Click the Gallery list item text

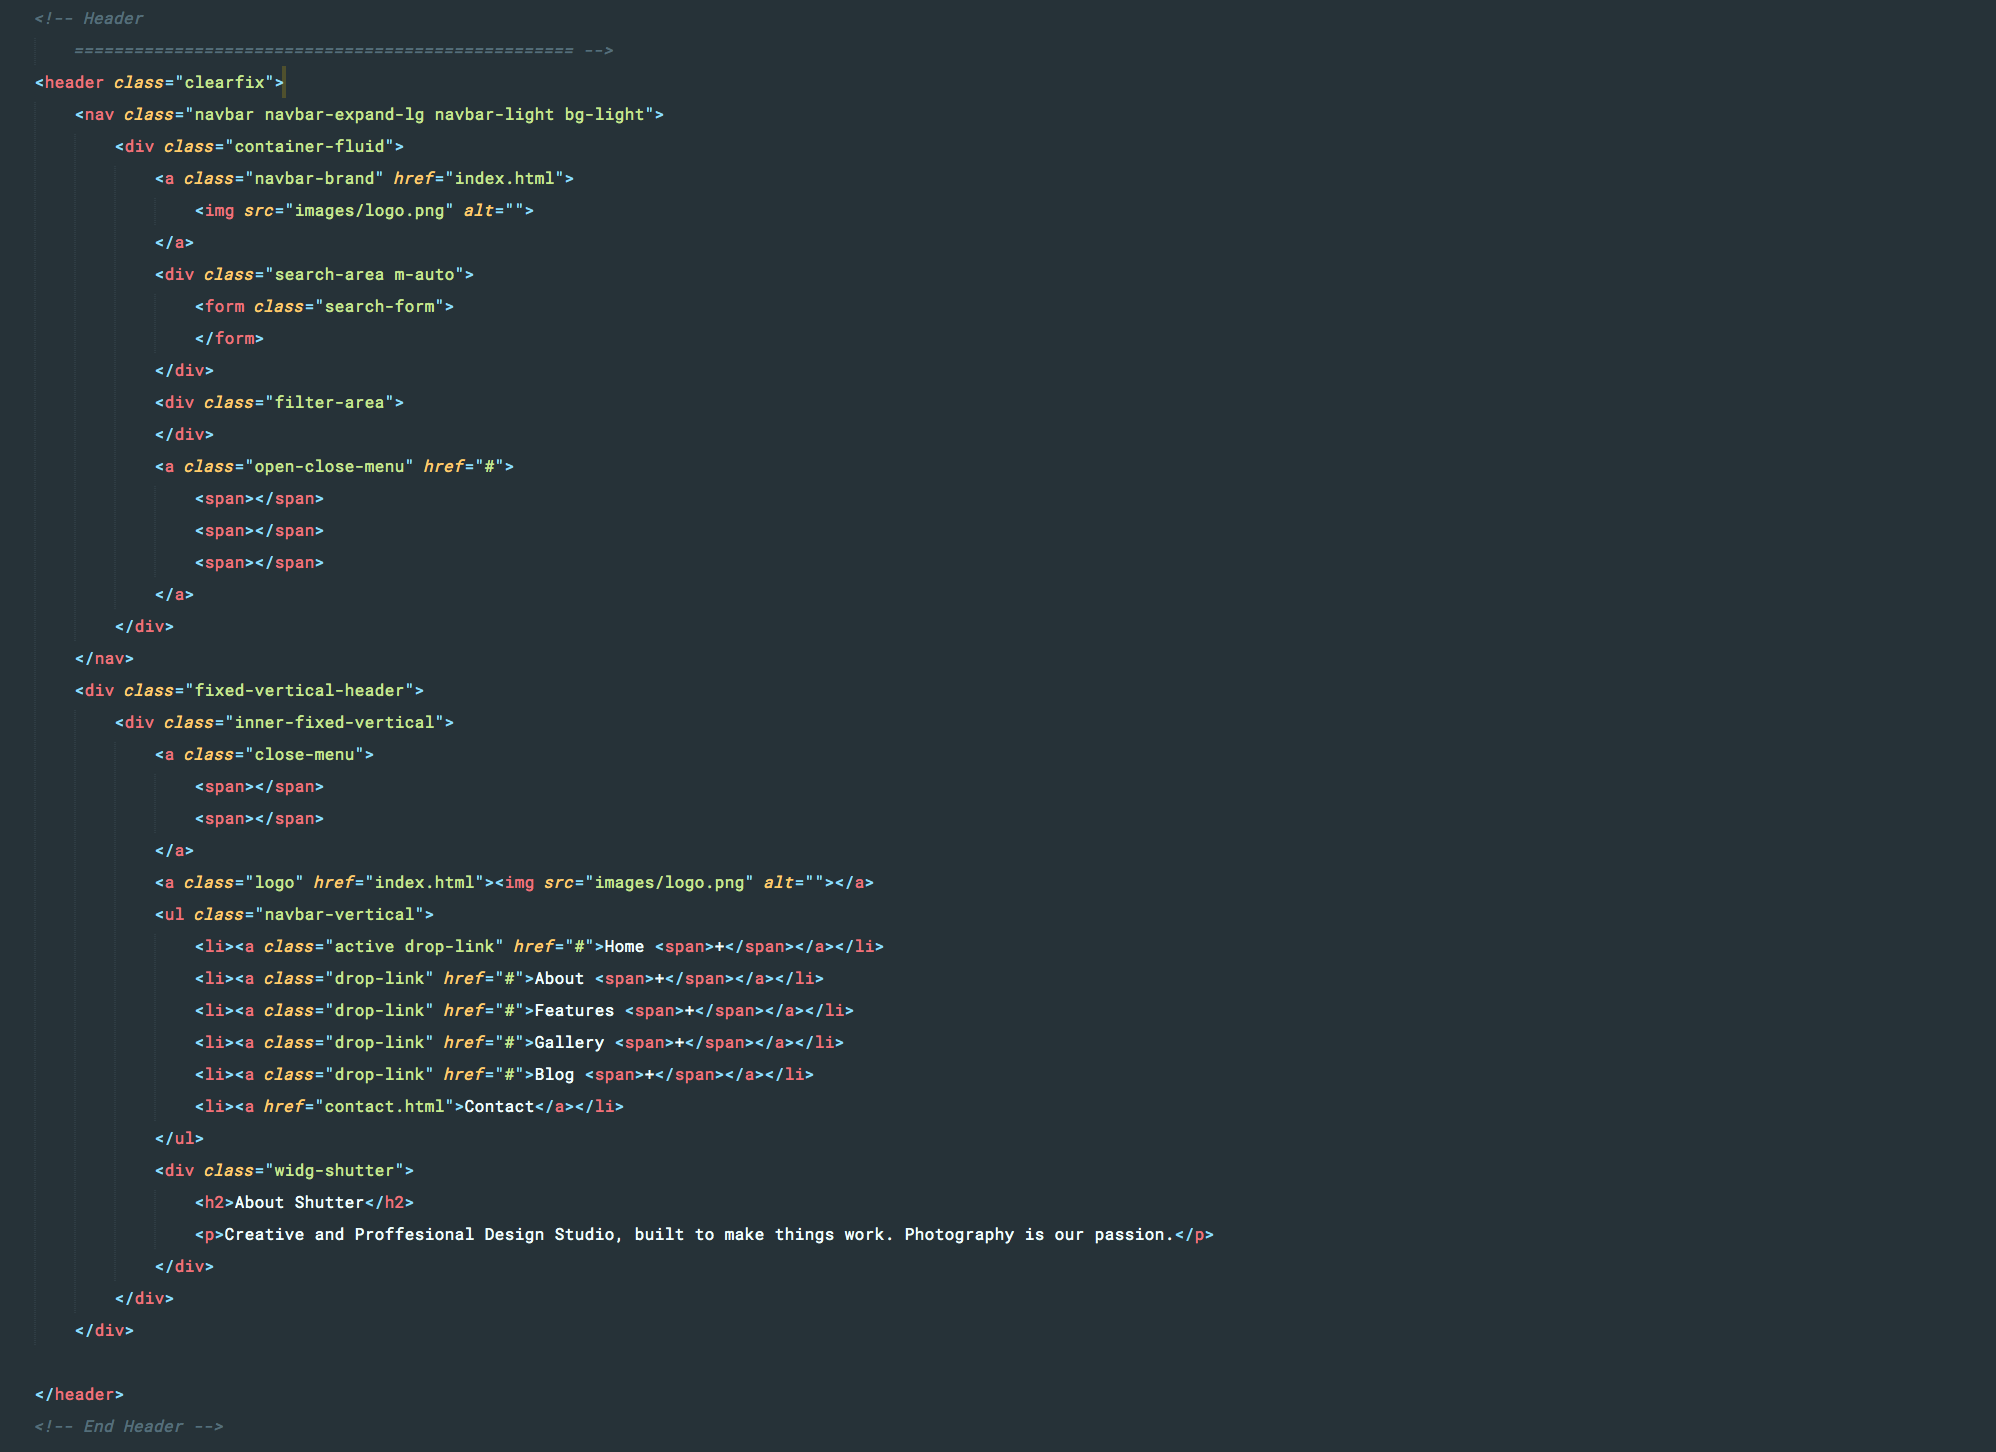569,1042
